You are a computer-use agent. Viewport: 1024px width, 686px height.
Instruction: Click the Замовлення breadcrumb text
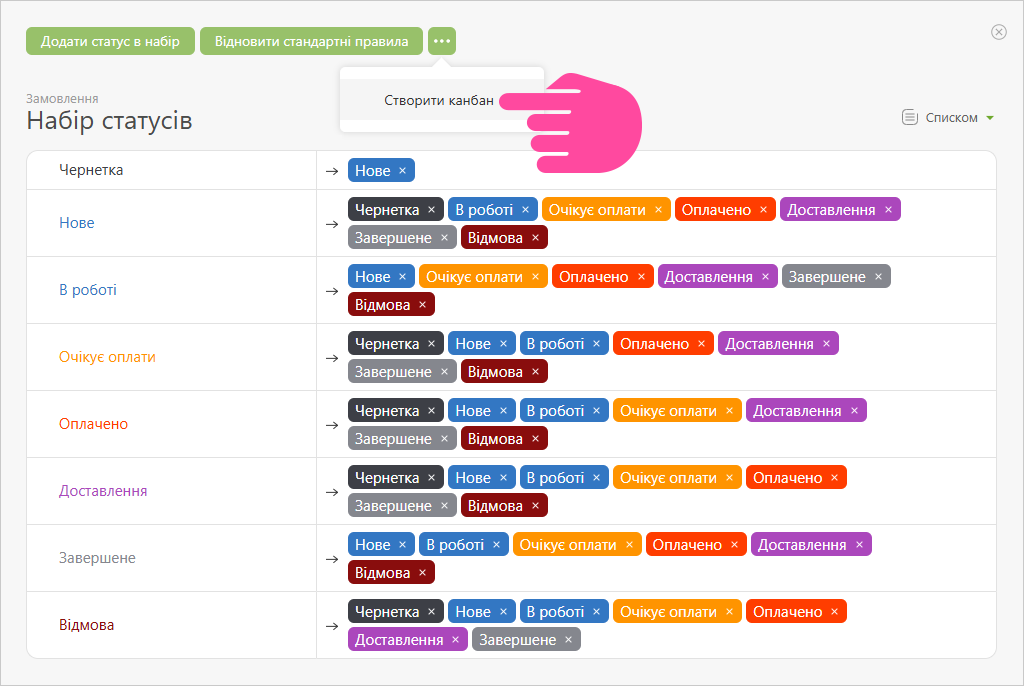point(62,99)
